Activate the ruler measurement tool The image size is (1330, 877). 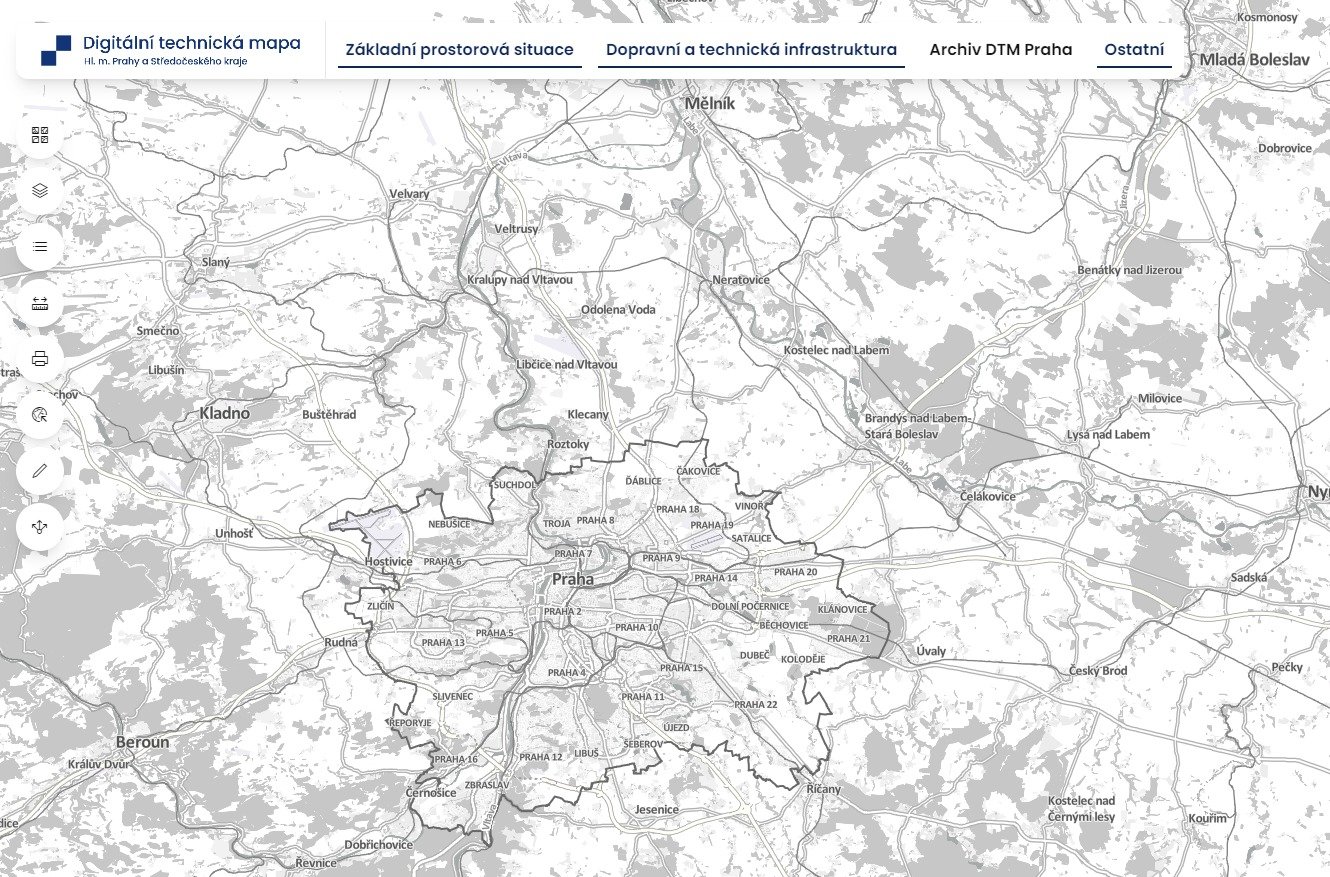(x=41, y=303)
